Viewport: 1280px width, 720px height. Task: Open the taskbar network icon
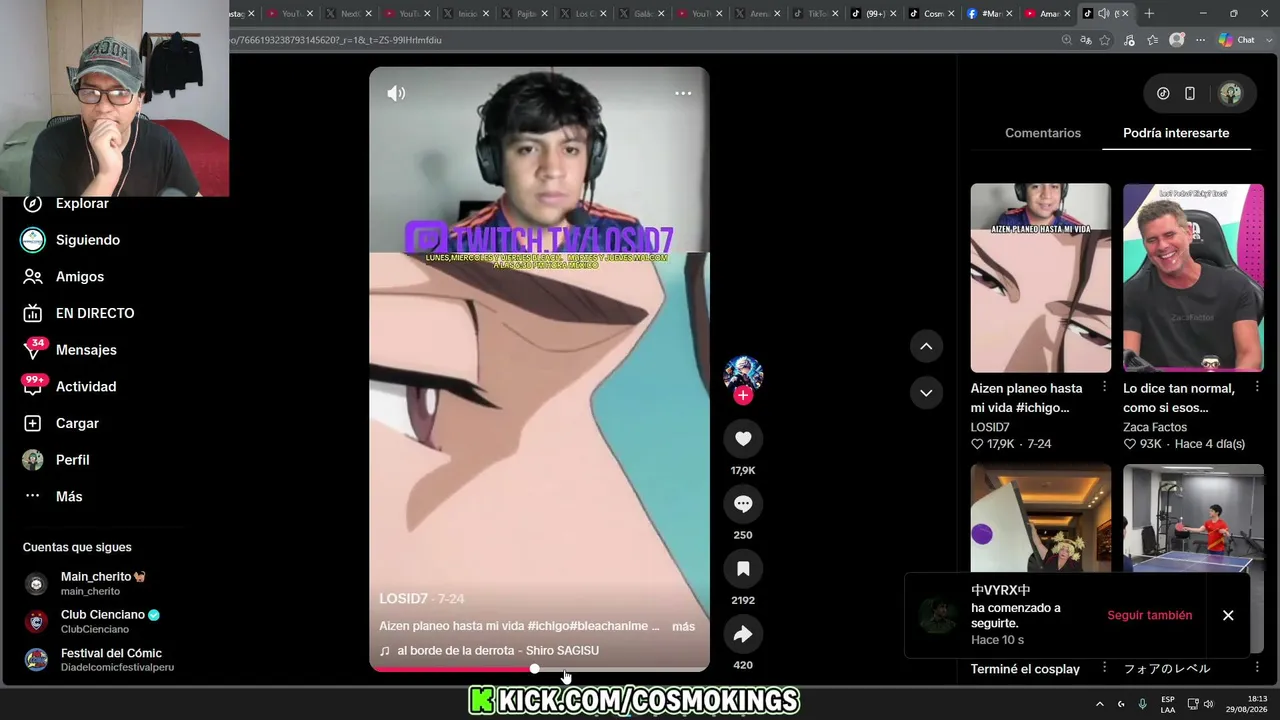click(x=1193, y=704)
